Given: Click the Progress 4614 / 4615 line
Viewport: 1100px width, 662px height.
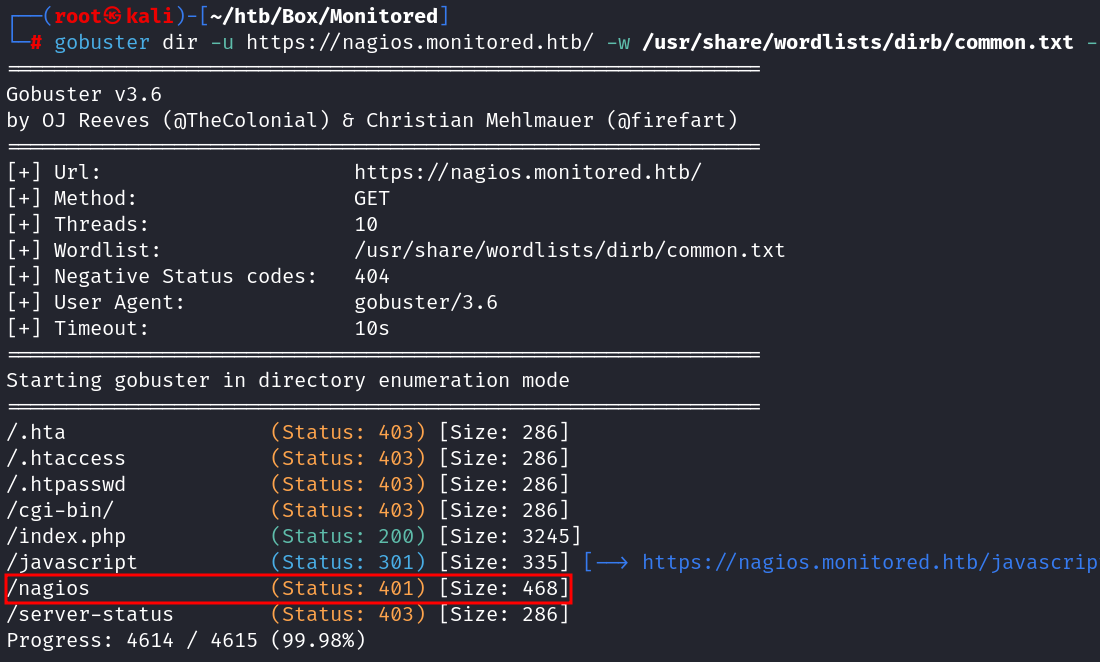Looking at the screenshot, I should coord(186,640).
